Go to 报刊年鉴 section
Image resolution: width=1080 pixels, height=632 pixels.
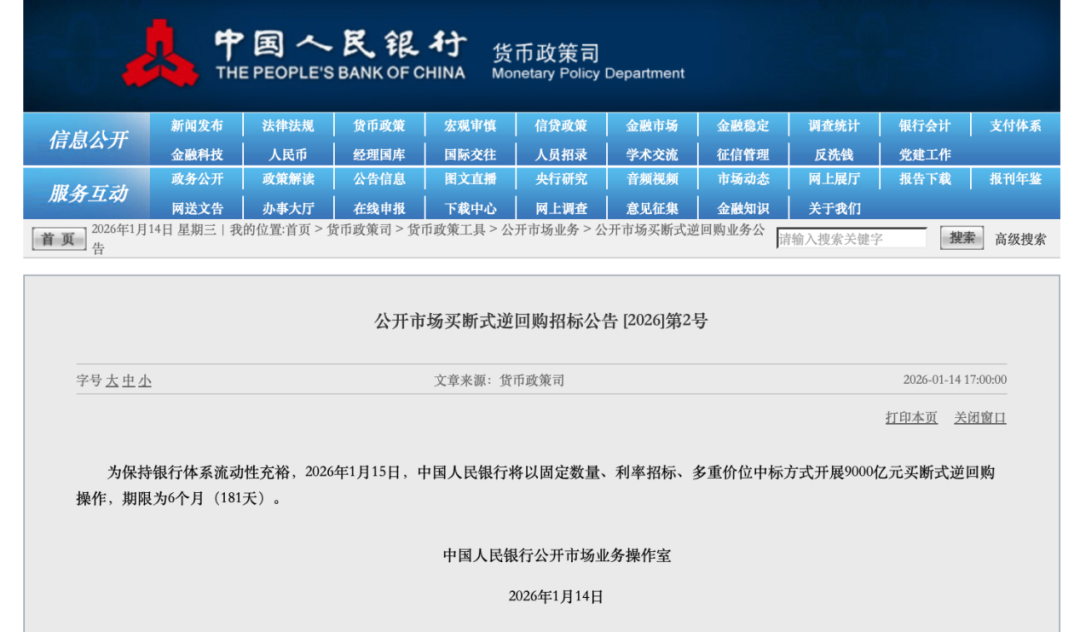tap(1015, 179)
